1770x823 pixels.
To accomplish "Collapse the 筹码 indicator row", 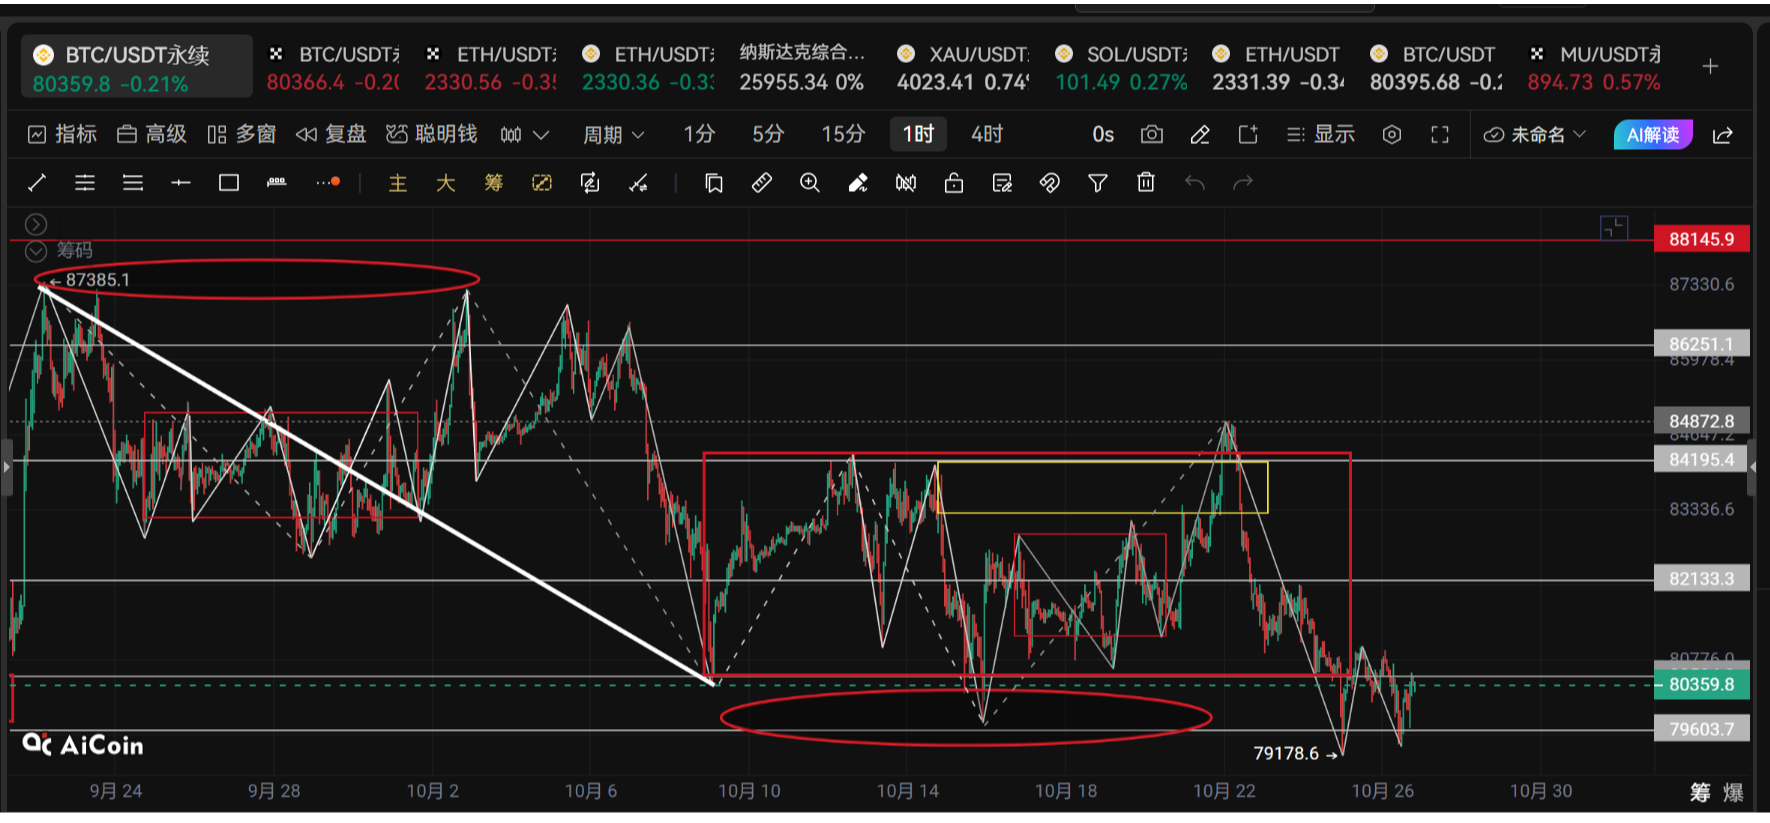I will tap(36, 251).
